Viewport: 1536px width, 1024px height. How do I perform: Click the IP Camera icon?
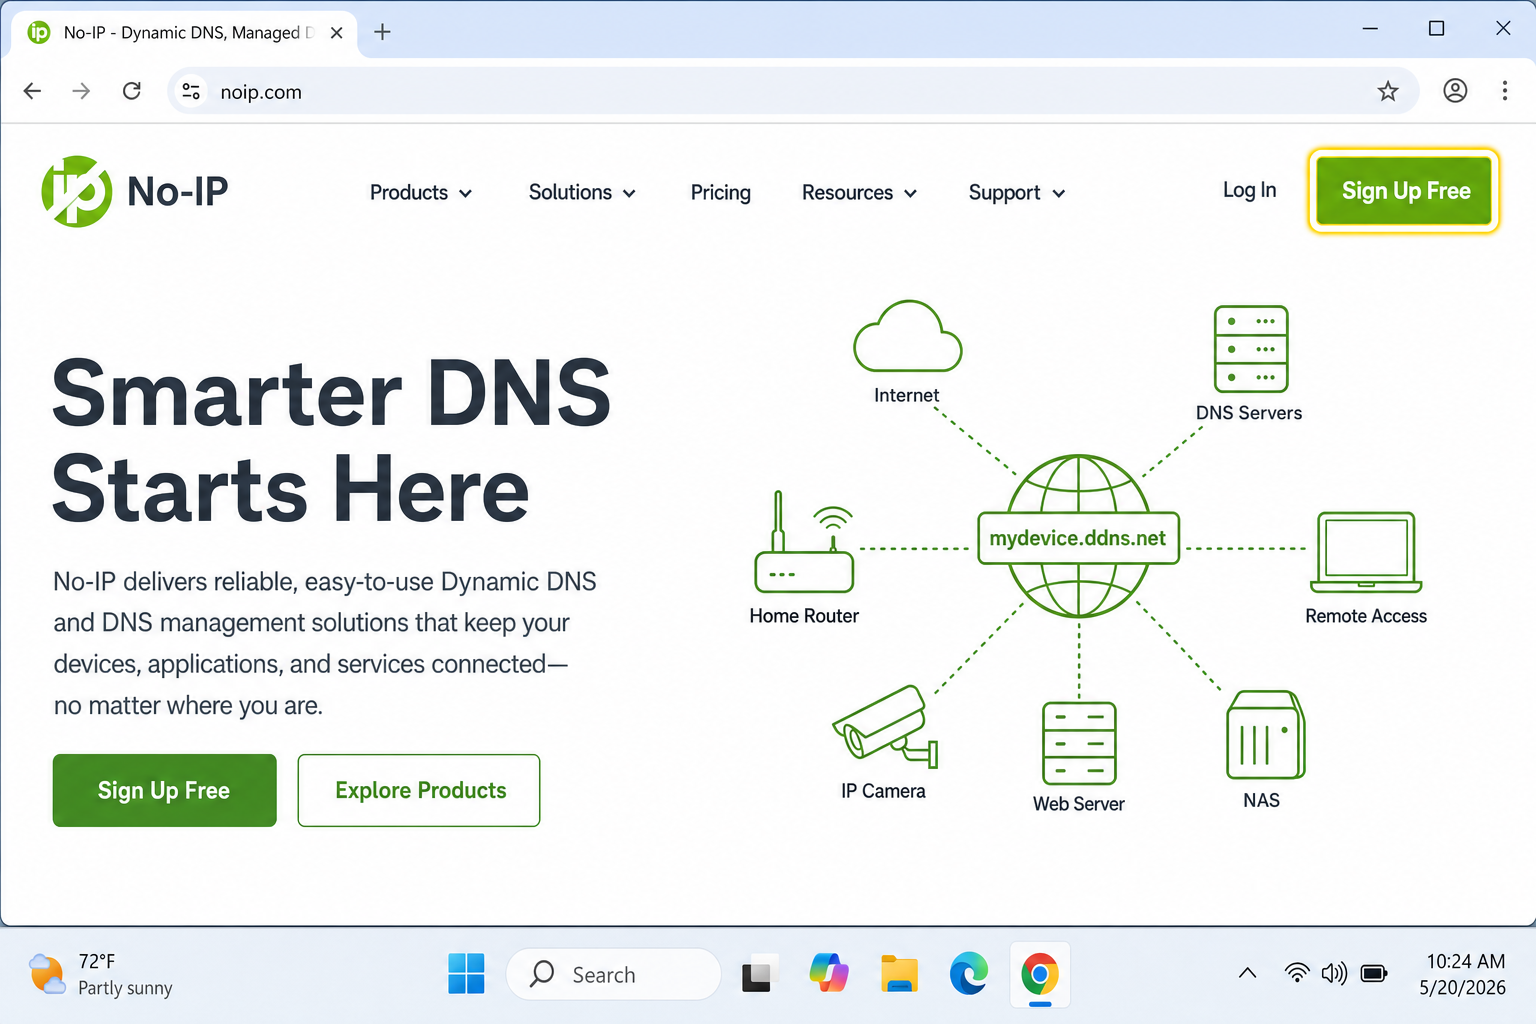click(886, 726)
